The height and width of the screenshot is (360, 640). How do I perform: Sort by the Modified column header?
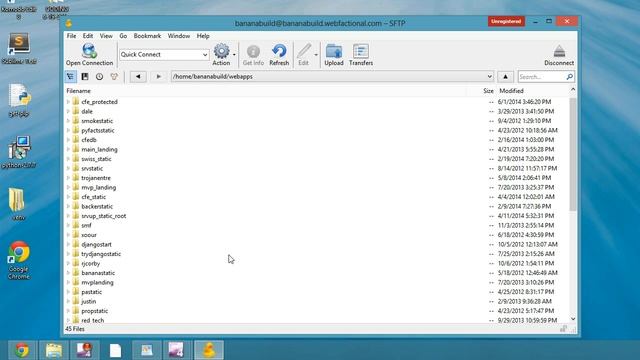(x=511, y=91)
